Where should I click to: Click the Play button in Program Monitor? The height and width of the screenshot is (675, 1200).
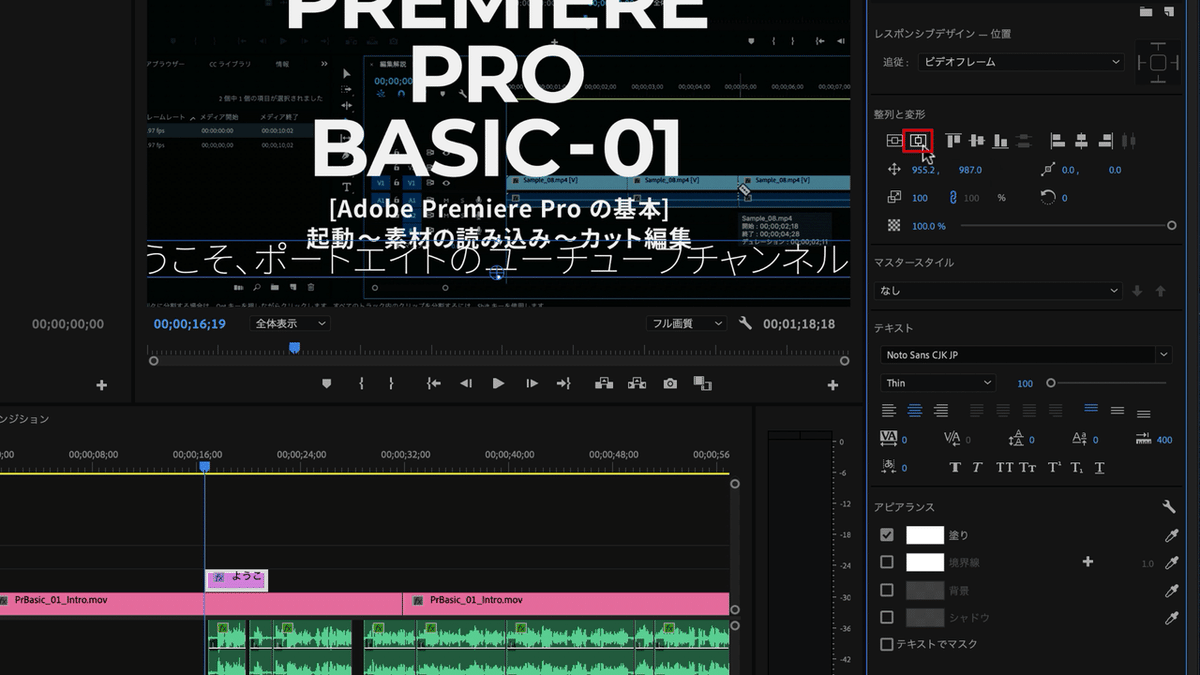pyautogui.click(x=498, y=383)
